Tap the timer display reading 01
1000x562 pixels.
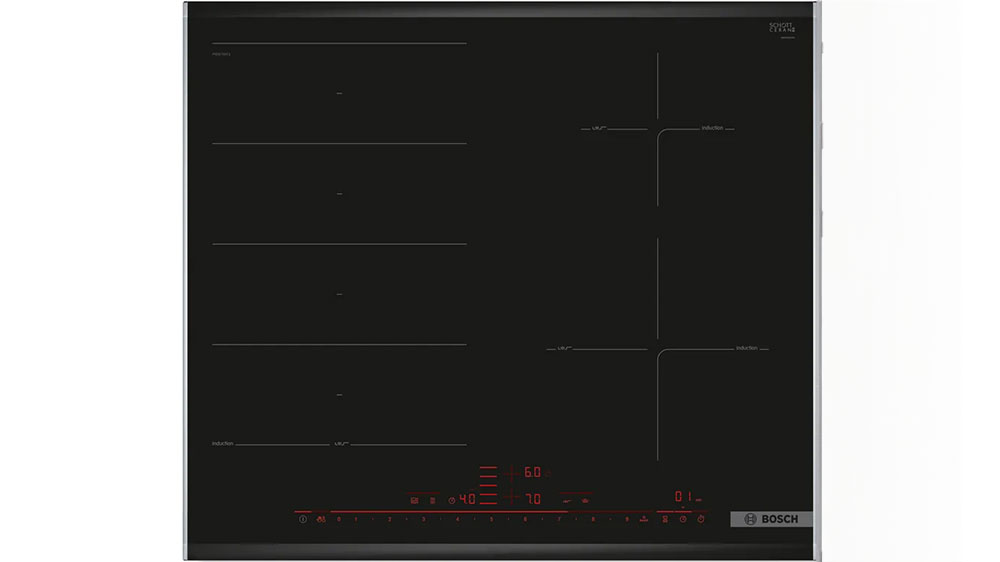tap(684, 496)
